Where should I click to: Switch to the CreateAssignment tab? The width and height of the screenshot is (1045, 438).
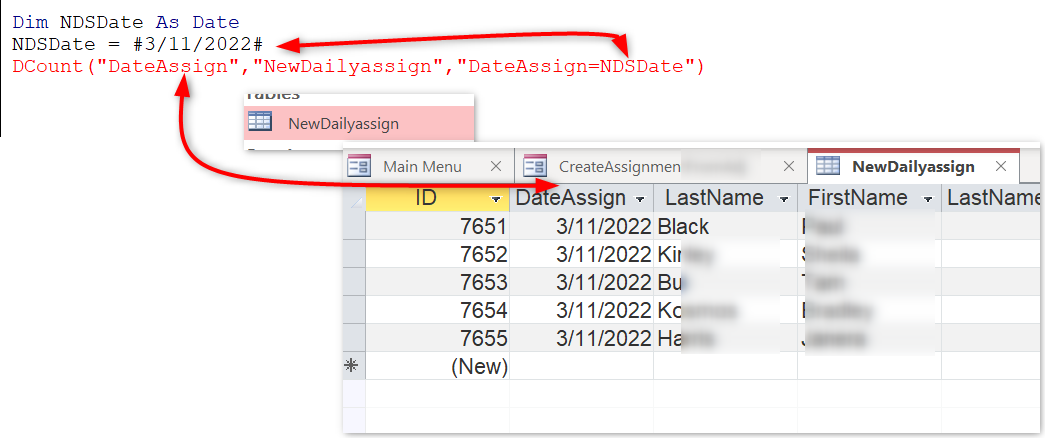coord(620,166)
